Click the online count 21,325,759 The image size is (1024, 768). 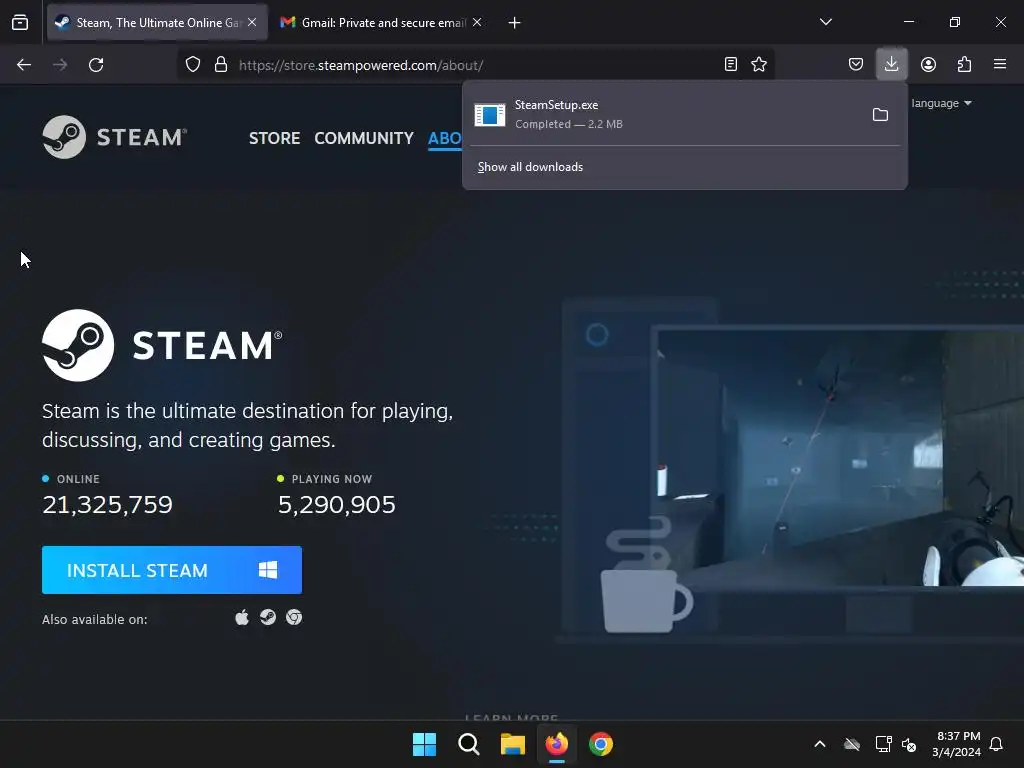[x=107, y=505]
